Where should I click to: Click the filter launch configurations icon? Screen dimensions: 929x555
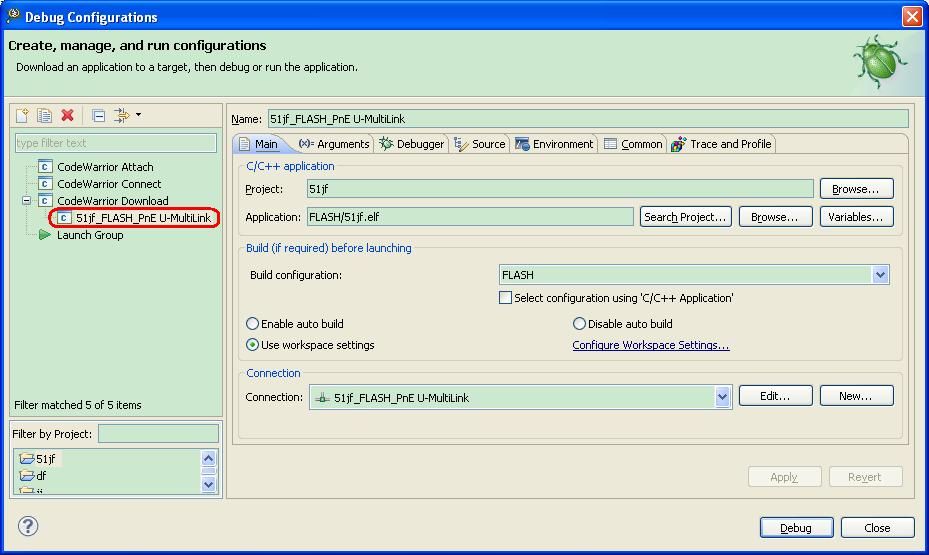tap(121, 115)
